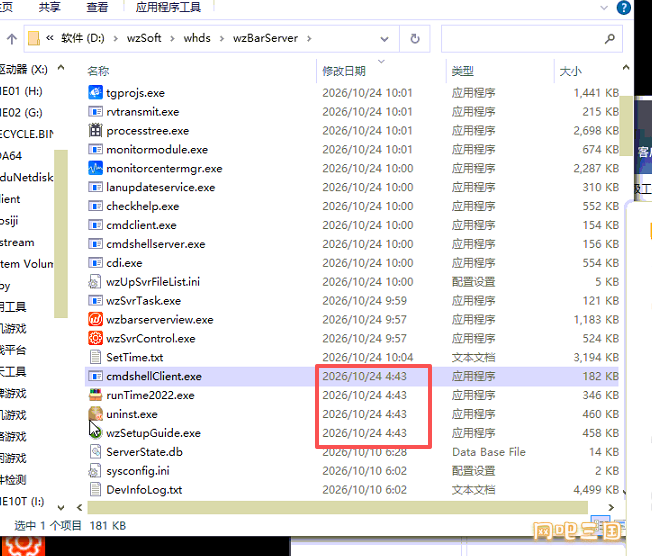652x556 pixels.
Task: Sort files by 修改日期 column
Action: pyautogui.click(x=344, y=71)
